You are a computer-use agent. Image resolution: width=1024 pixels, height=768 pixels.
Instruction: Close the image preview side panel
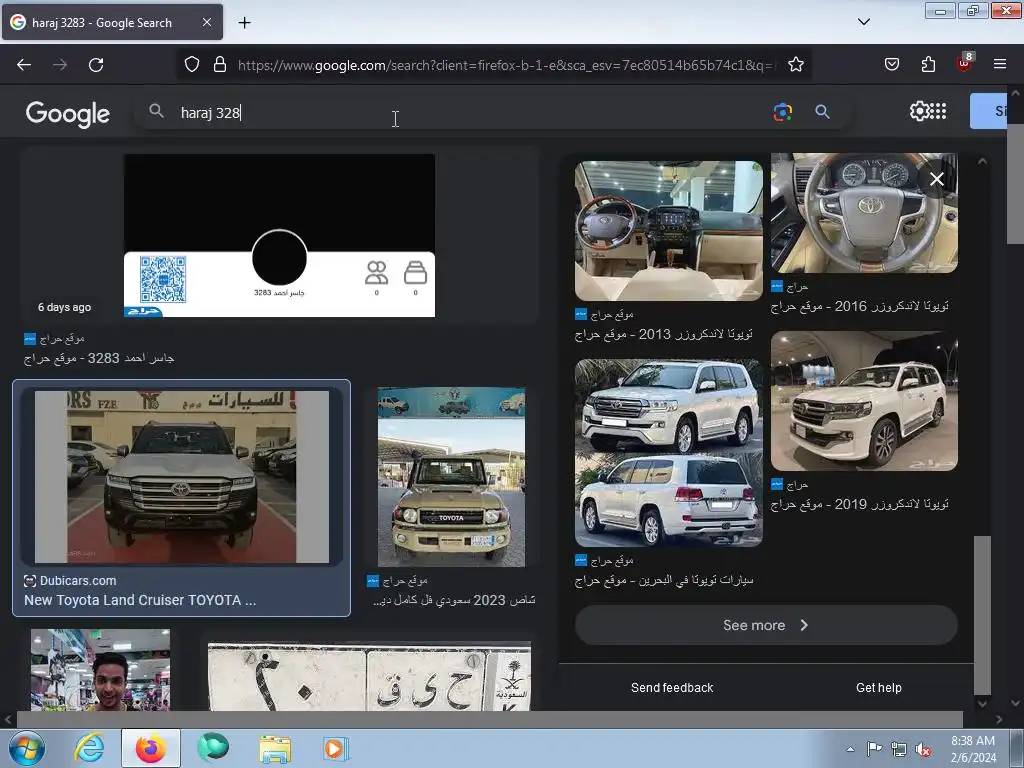(x=936, y=179)
